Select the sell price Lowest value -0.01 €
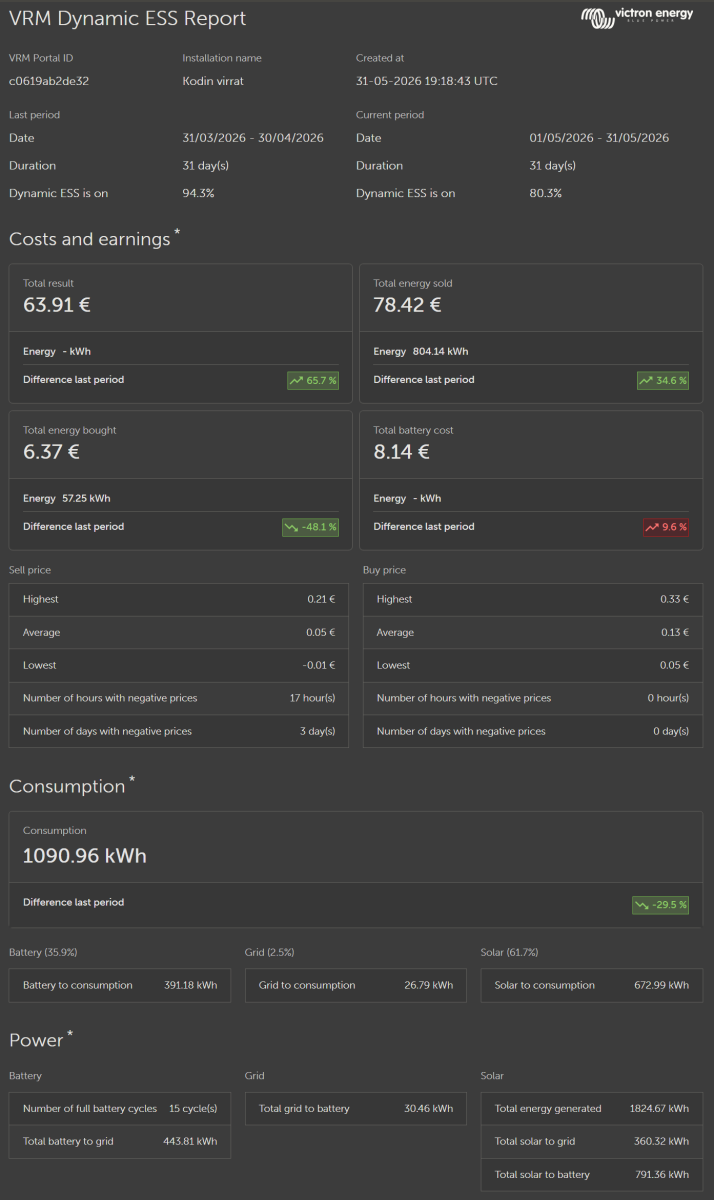Image resolution: width=714 pixels, height=1200 pixels. [319, 665]
